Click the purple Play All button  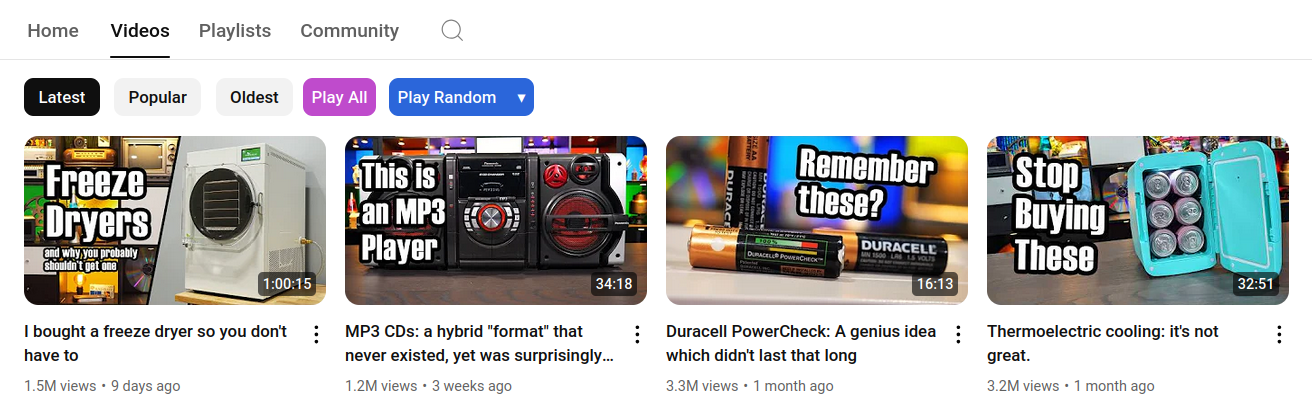coord(340,97)
